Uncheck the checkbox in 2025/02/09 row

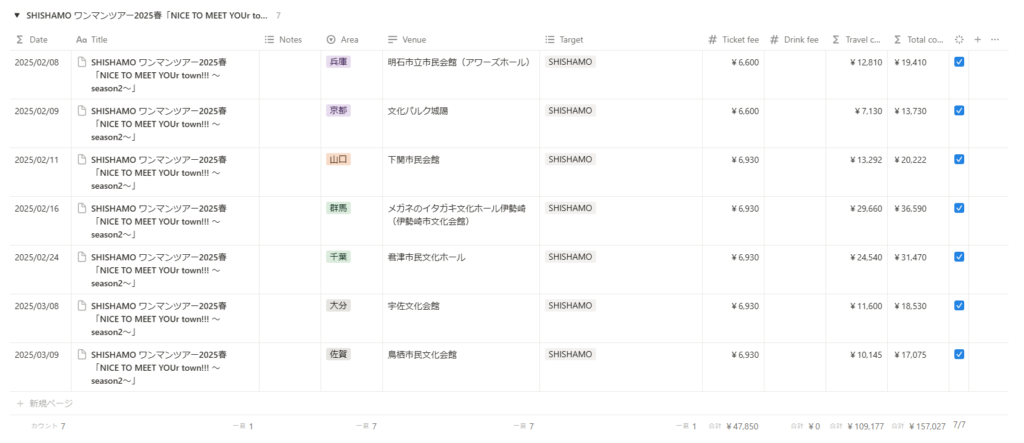coord(959,111)
